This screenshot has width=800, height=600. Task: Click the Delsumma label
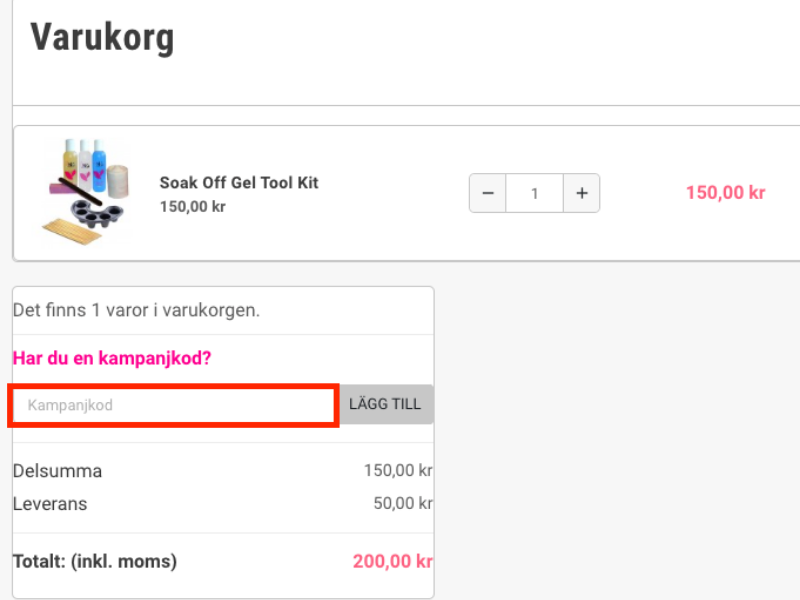tap(57, 471)
